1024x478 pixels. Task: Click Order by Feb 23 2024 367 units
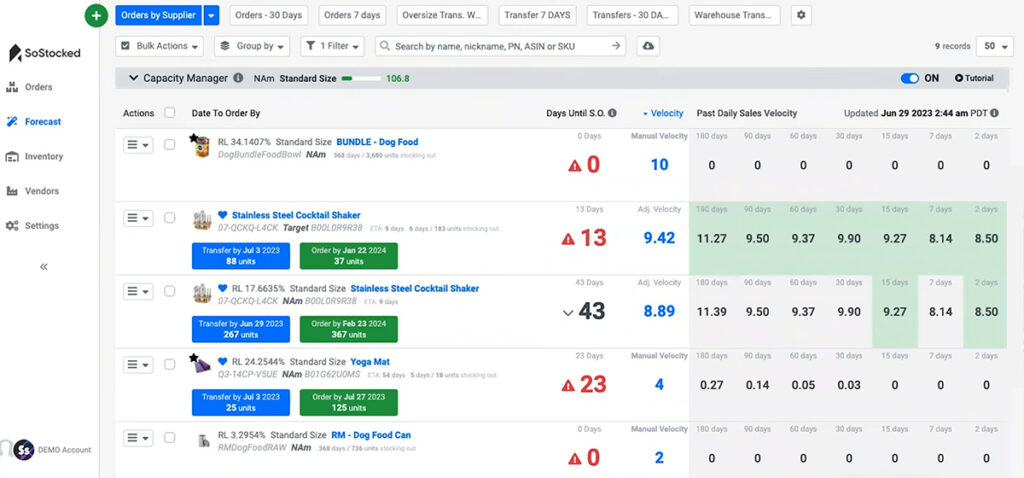click(x=348, y=328)
